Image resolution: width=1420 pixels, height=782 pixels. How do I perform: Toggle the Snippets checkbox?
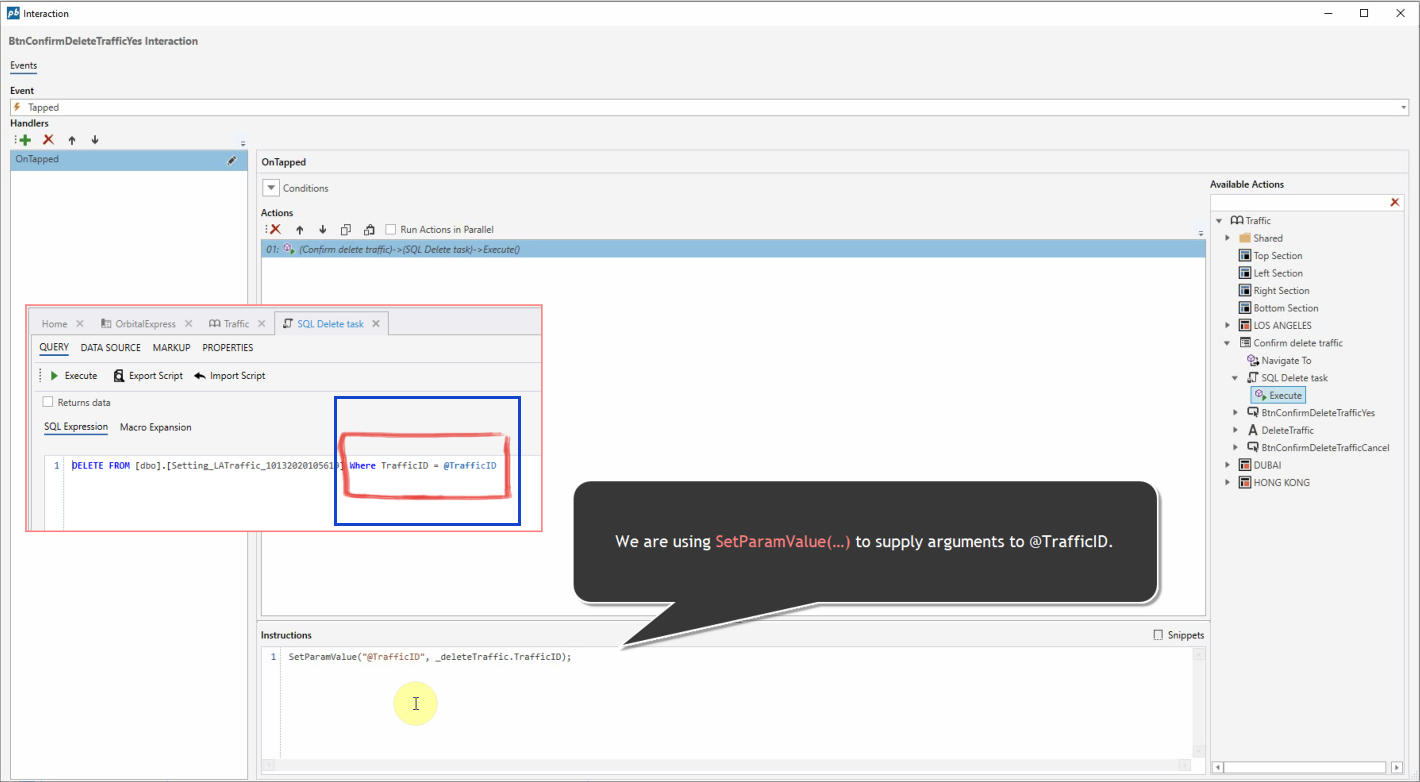(x=1158, y=635)
